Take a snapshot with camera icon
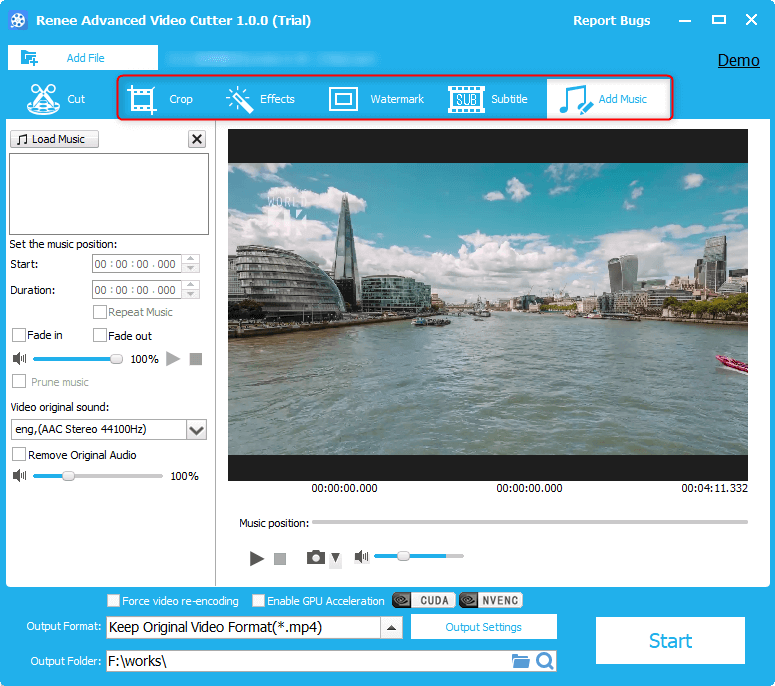775x686 pixels. (315, 557)
